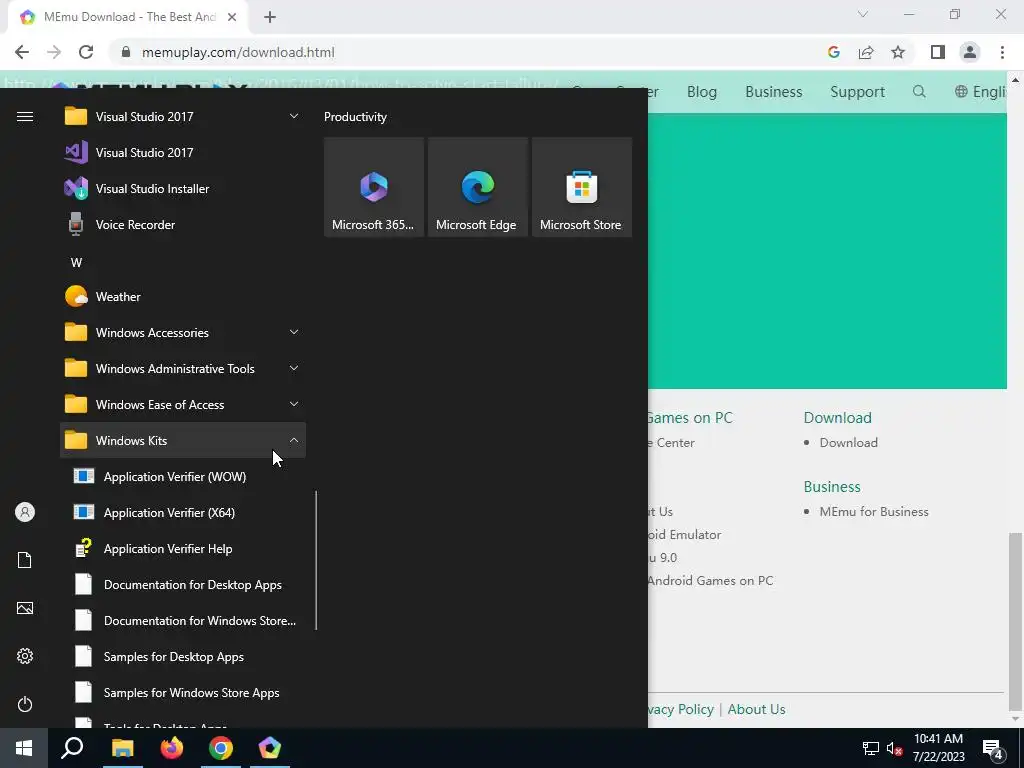Open Documentation for Desktop Apps
1024x768 pixels.
(x=183, y=584)
